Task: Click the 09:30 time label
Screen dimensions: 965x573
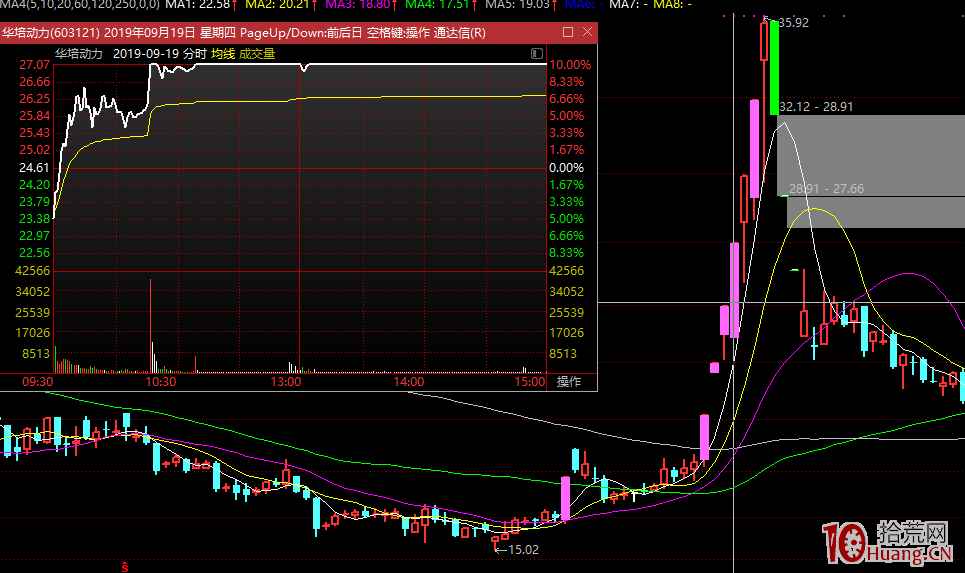Action: (38, 382)
